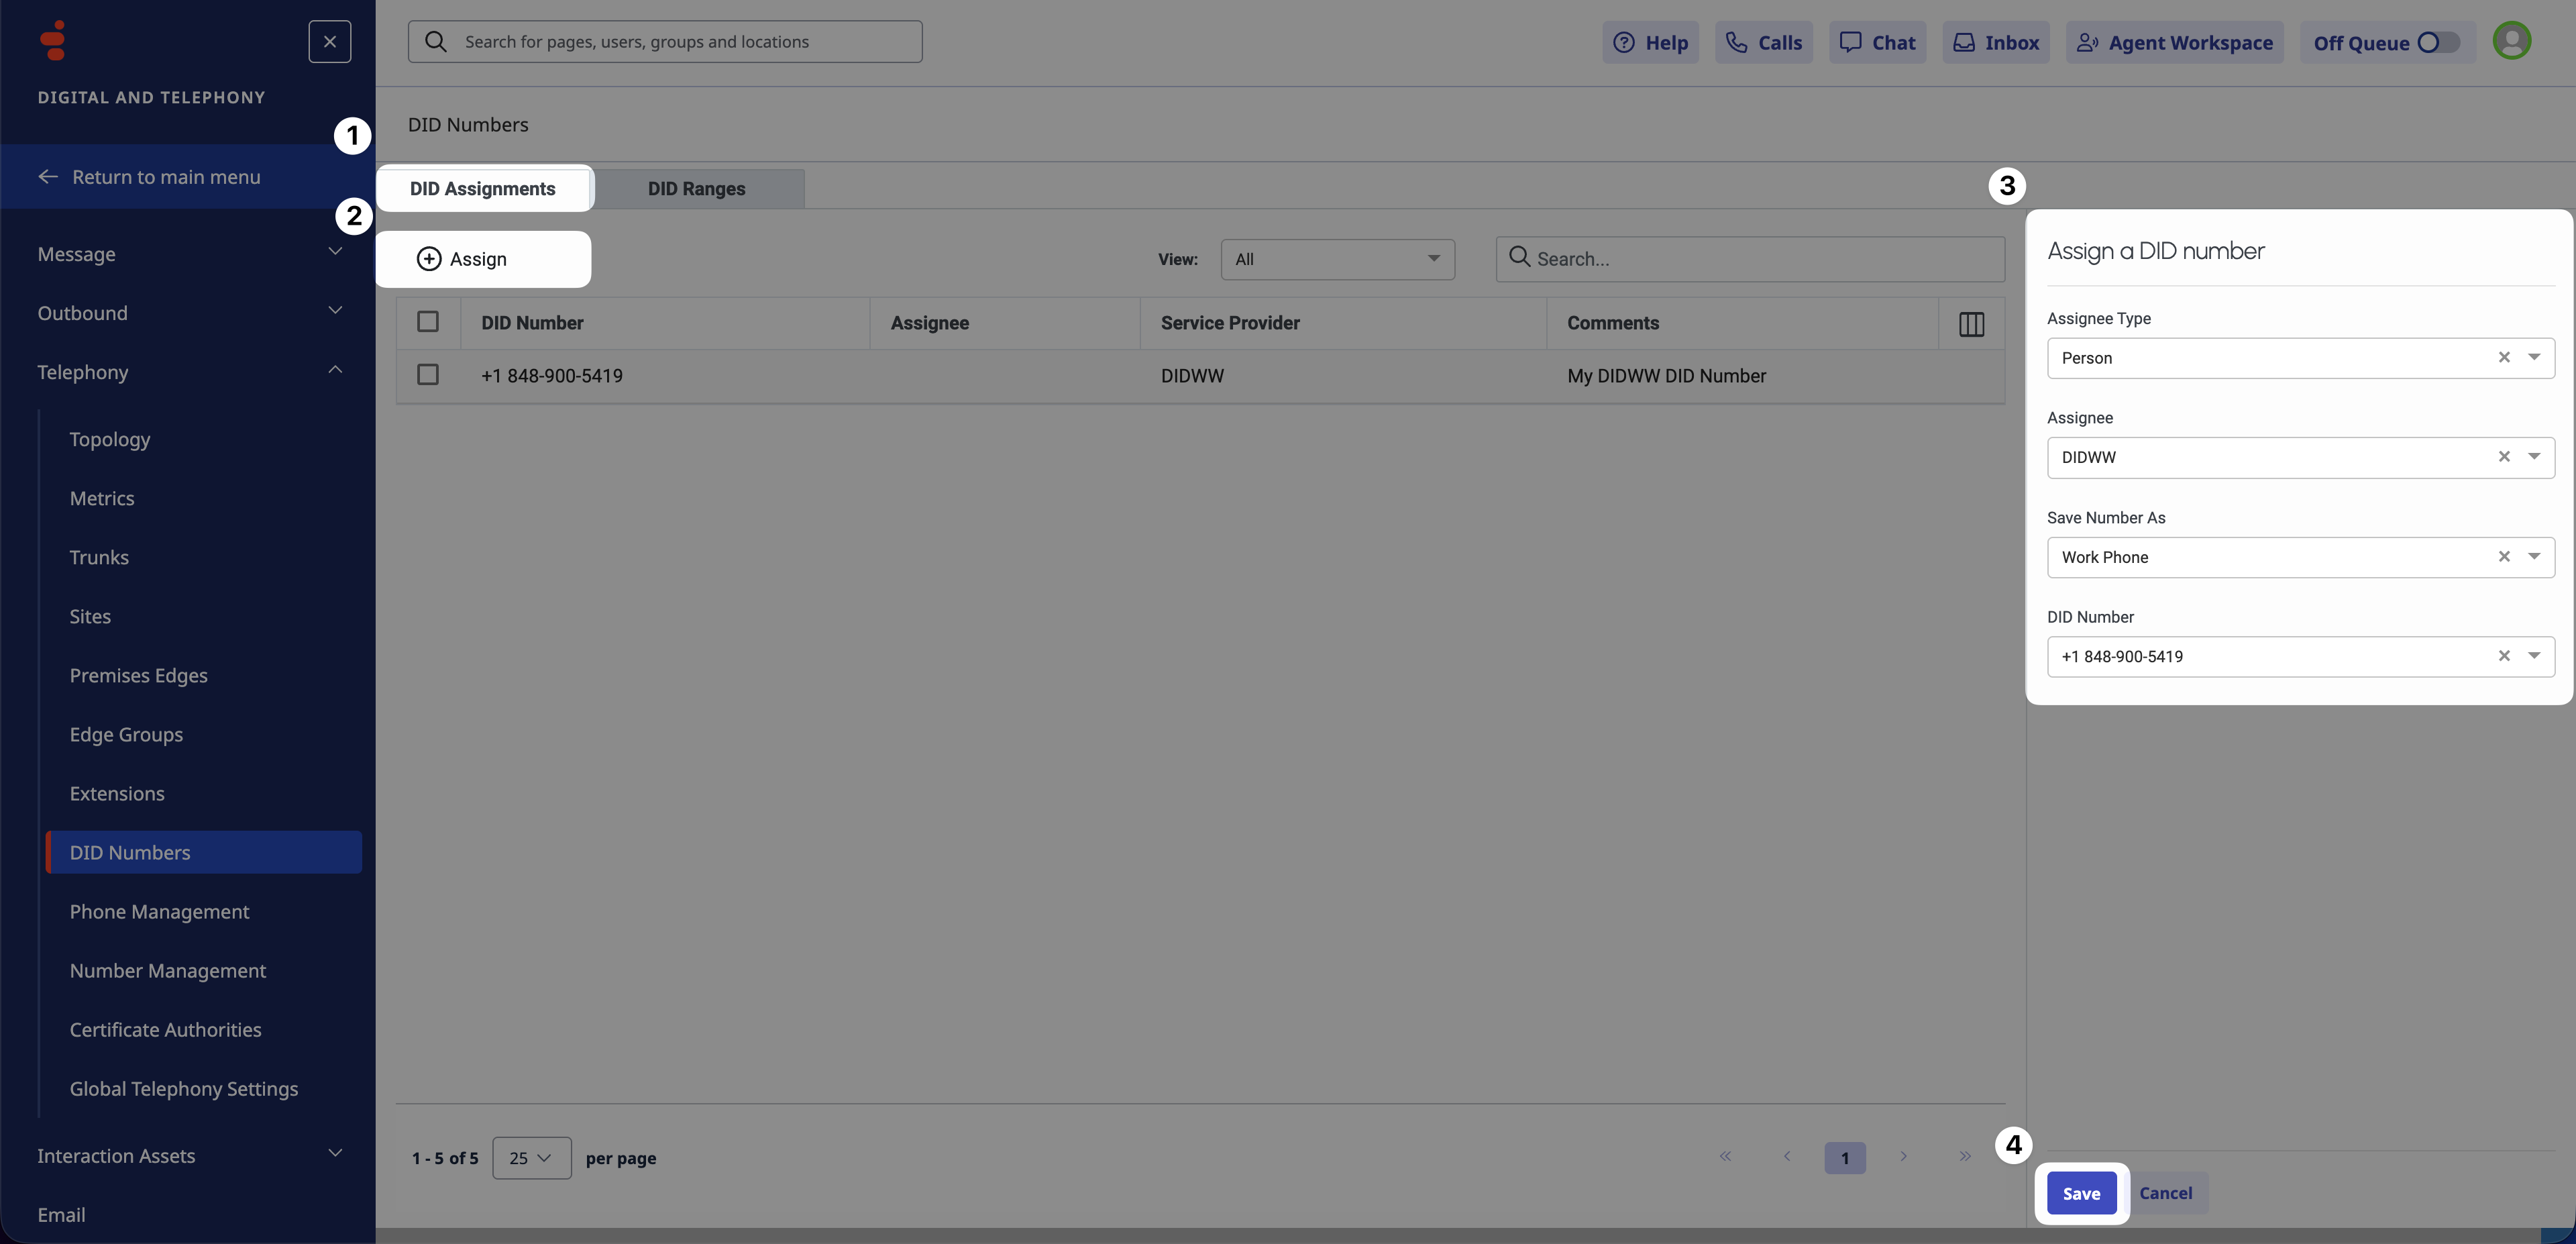Open the Chat bubble icon
Image resolution: width=2576 pixels, height=1244 pixels.
(x=1851, y=42)
